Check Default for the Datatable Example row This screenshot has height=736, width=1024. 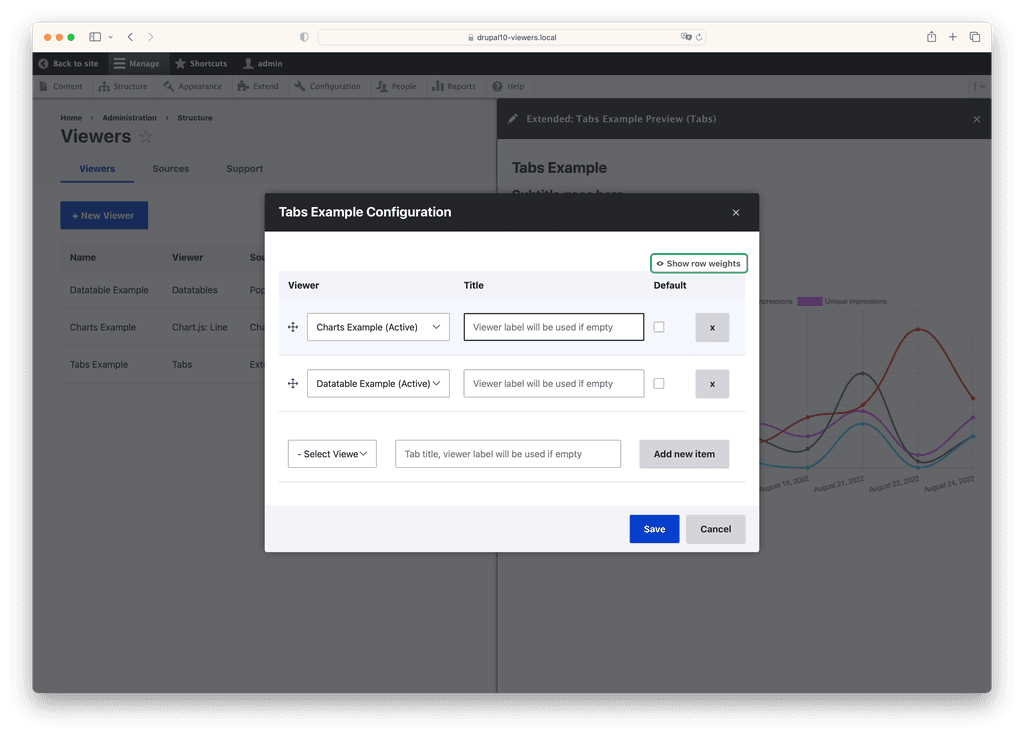659,383
